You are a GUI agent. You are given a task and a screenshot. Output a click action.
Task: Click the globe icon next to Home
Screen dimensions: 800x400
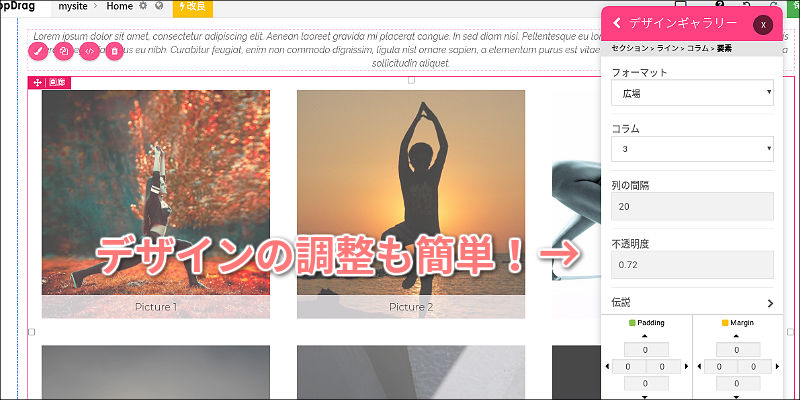coord(159,6)
